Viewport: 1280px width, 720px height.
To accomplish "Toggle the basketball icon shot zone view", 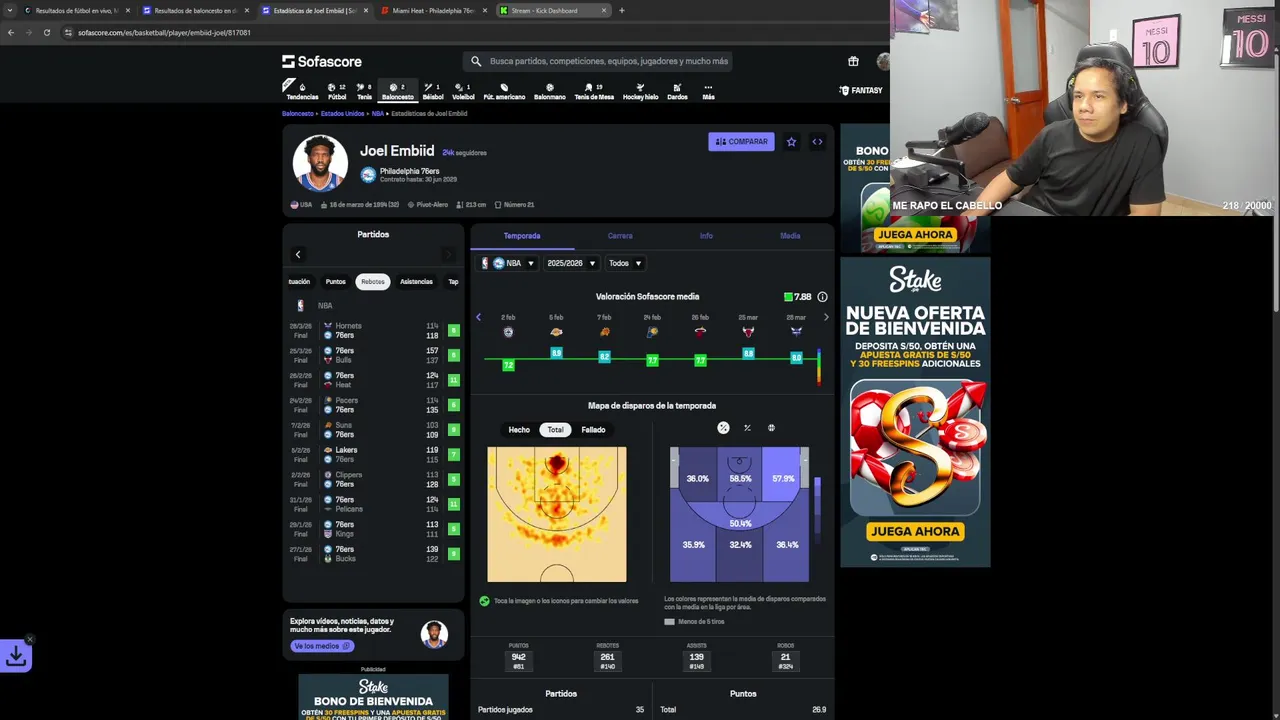I will pyautogui.click(x=771, y=428).
